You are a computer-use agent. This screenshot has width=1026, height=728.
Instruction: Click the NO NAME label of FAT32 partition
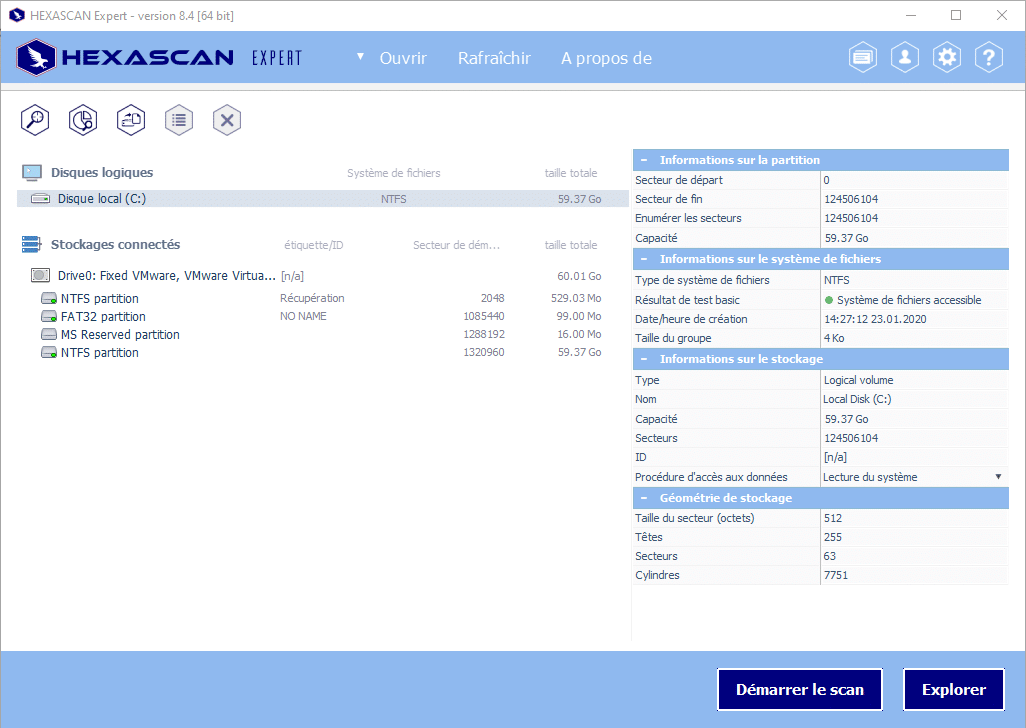[x=303, y=316]
